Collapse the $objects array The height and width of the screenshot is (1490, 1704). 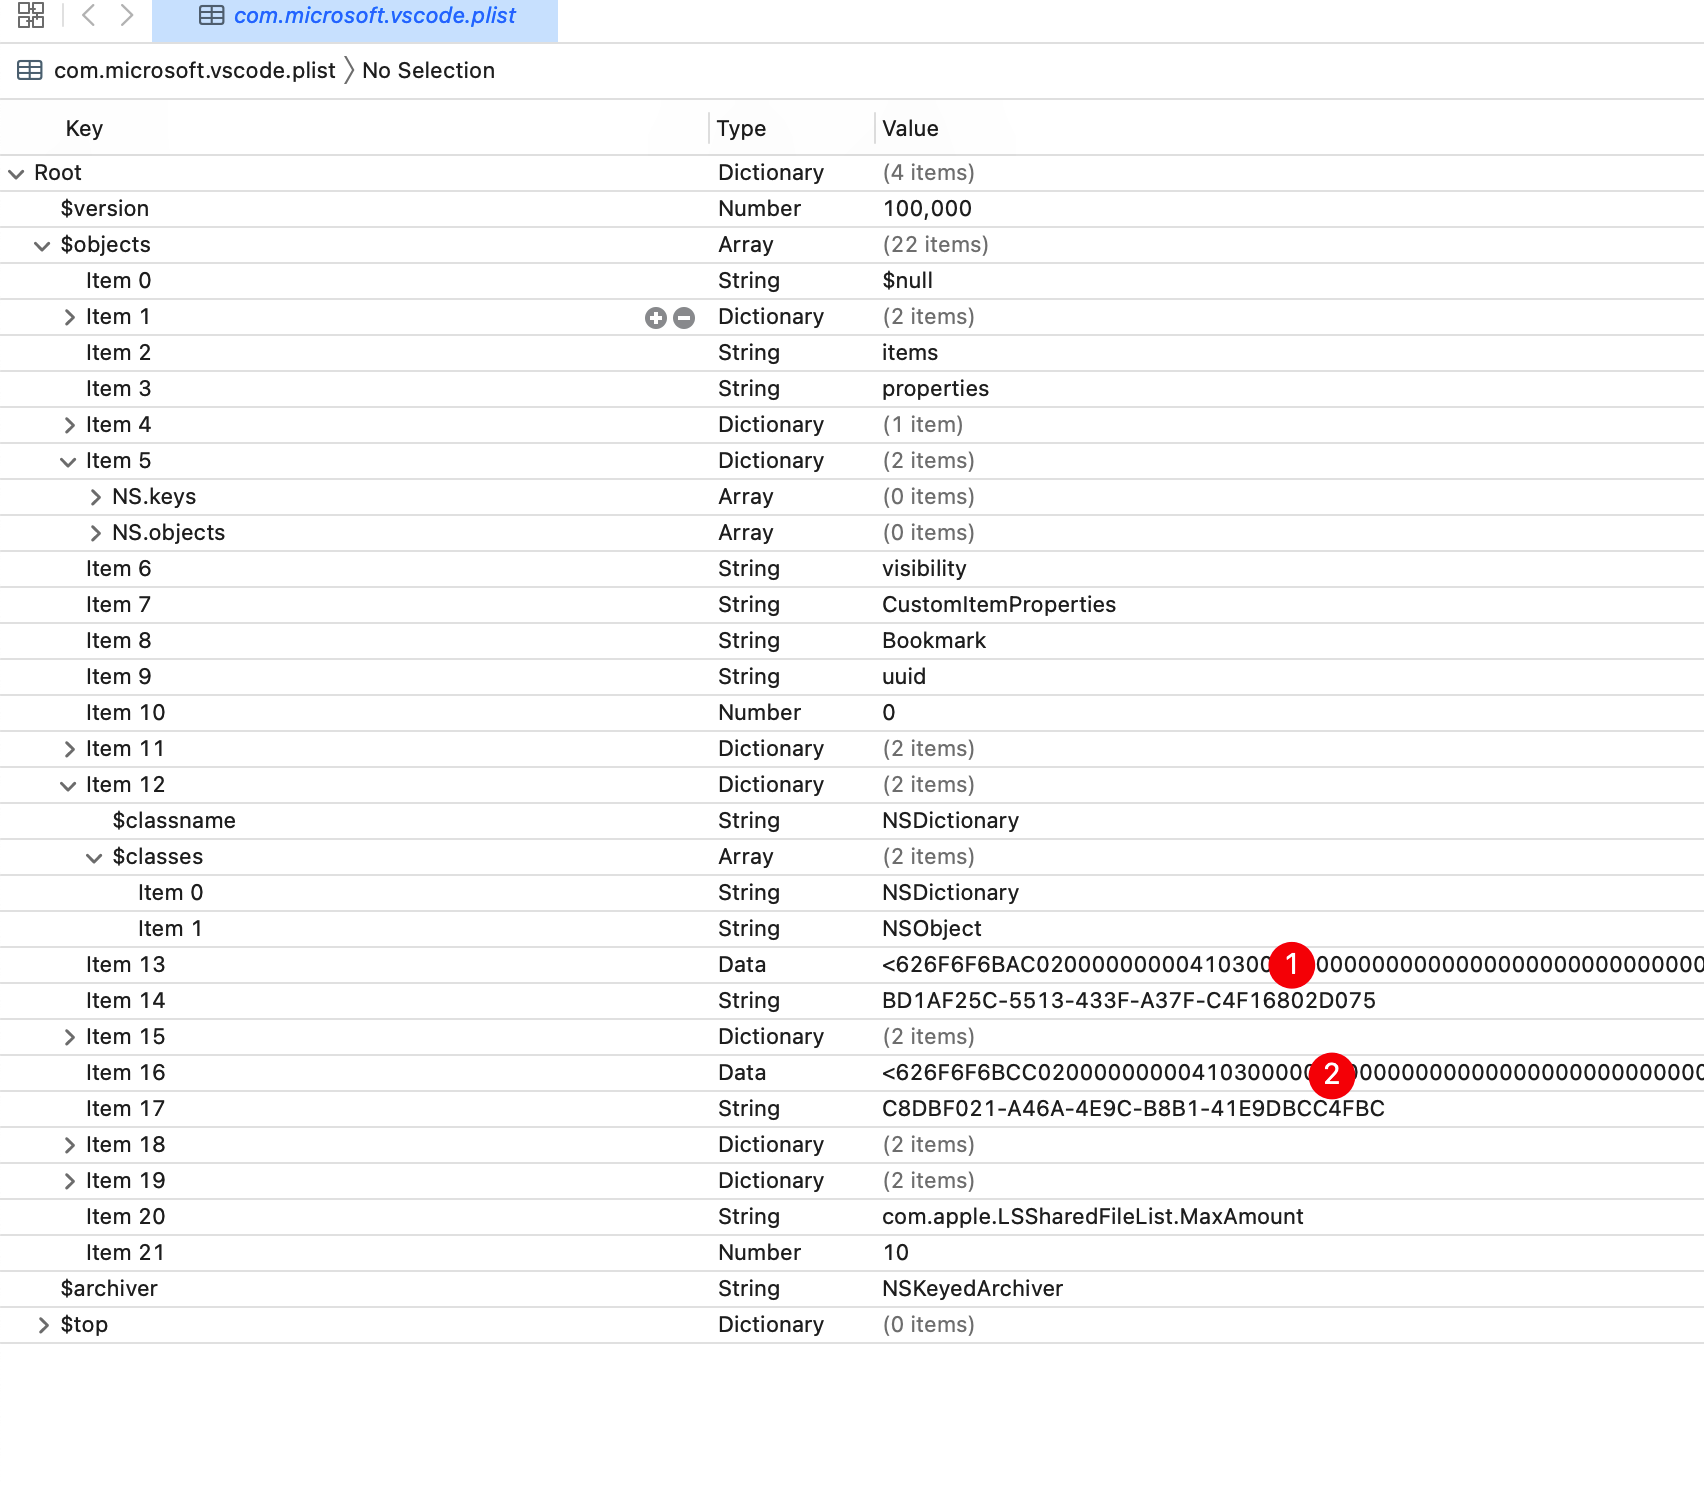pos(42,245)
